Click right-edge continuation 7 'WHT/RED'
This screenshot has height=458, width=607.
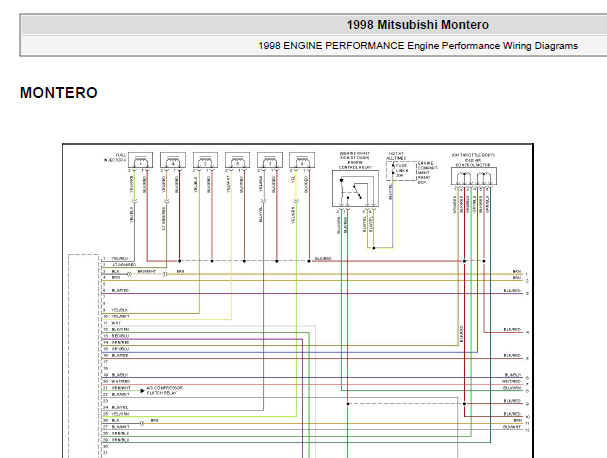coord(516,383)
